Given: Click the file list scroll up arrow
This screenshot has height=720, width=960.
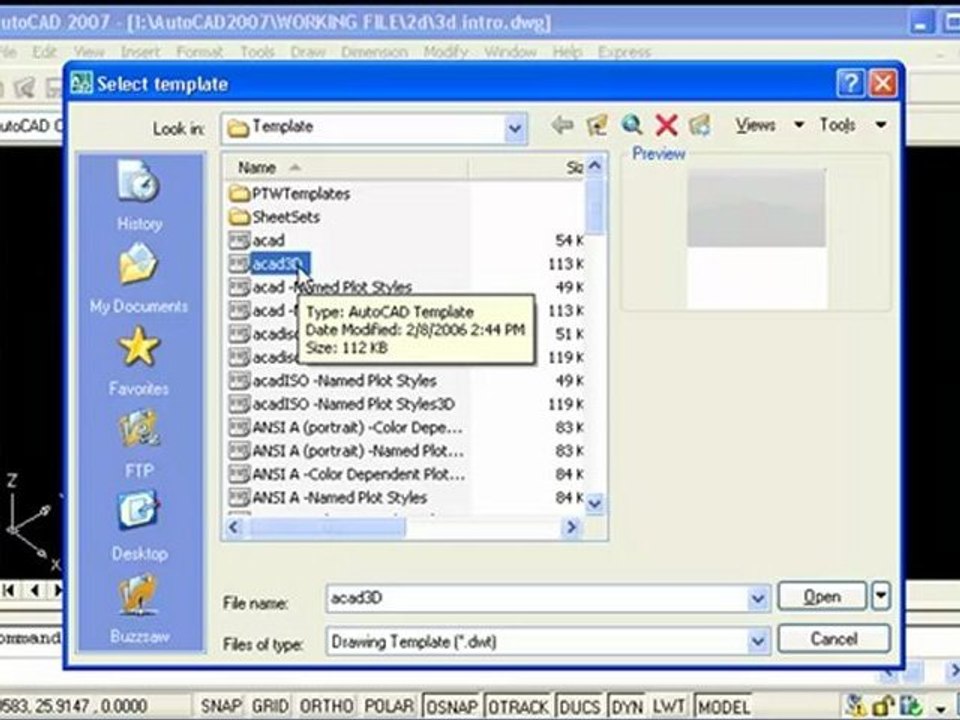Looking at the screenshot, I should [x=594, y=167].
